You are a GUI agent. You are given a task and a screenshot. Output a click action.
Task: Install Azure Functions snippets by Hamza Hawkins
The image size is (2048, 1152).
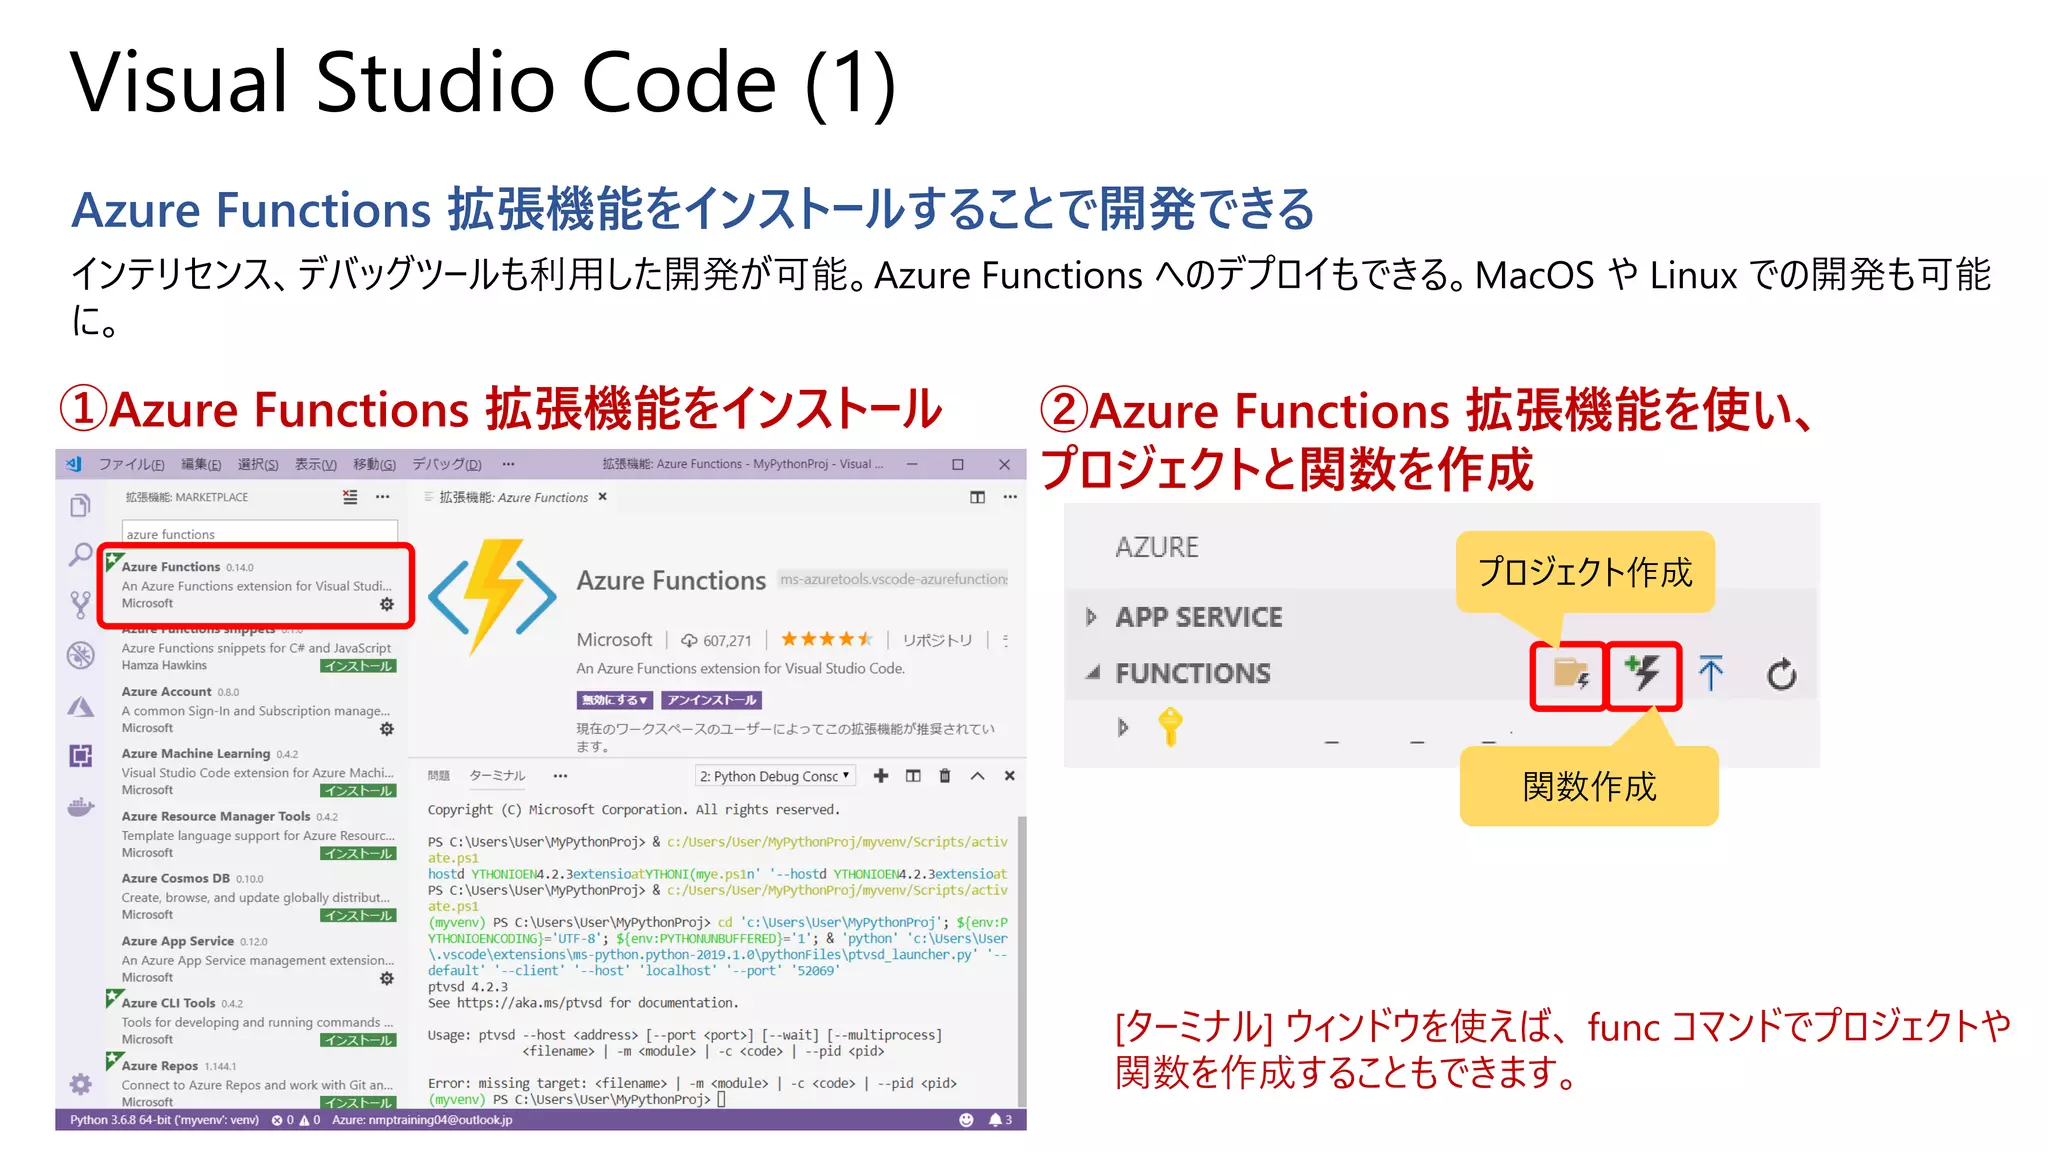click(359, 666)
